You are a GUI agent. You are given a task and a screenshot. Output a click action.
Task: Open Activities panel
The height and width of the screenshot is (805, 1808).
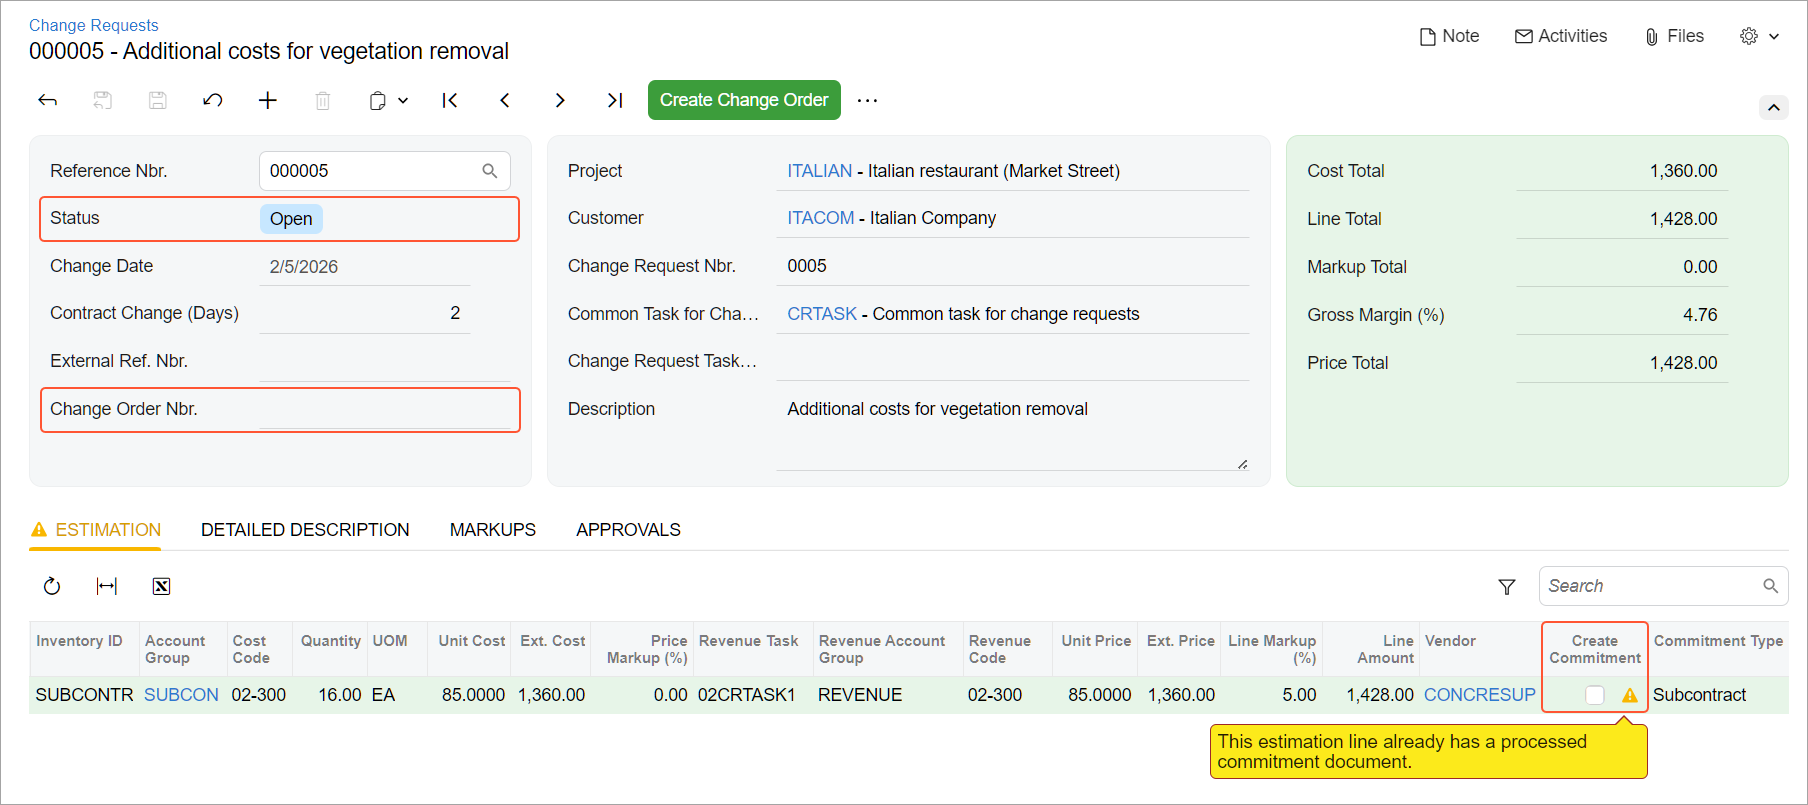1561,36
